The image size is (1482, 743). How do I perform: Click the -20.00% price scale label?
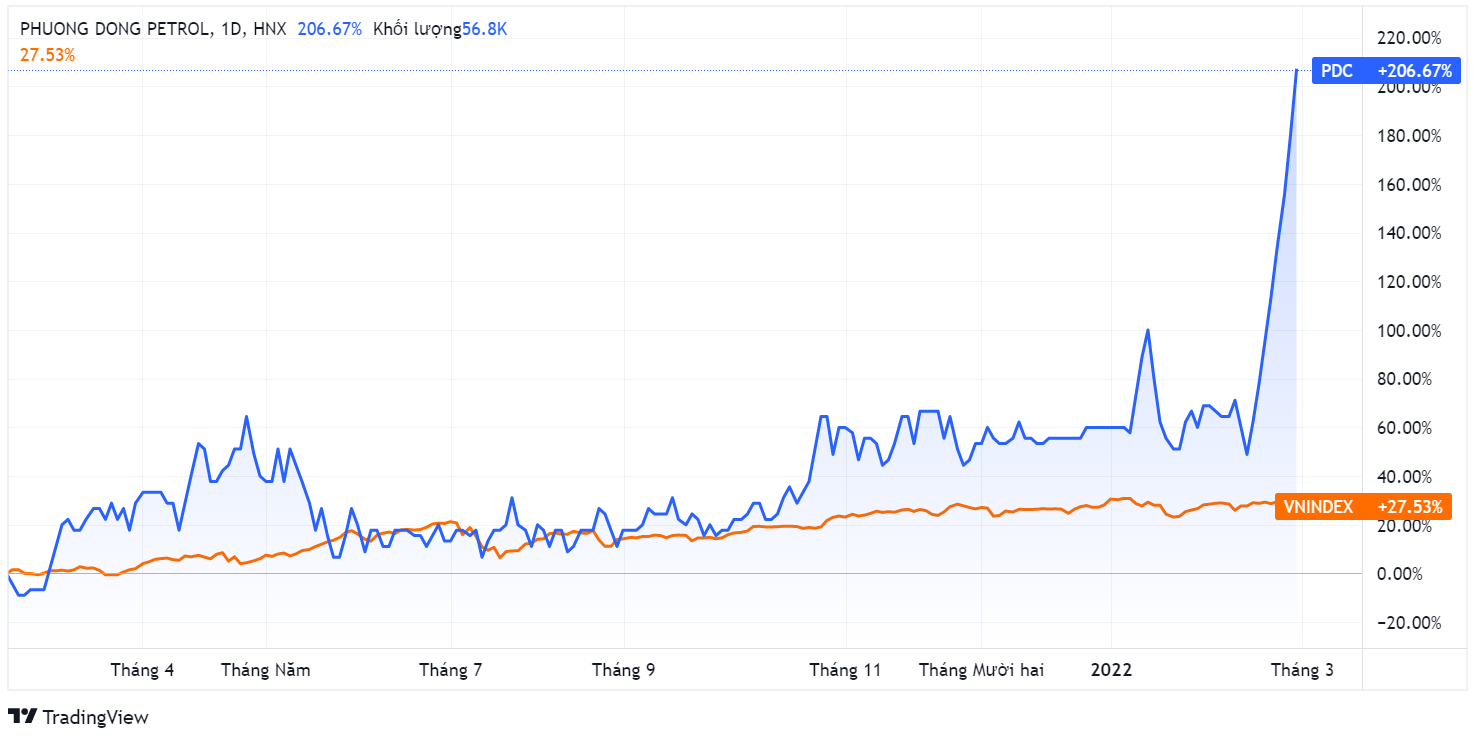tap(1409, 623)
